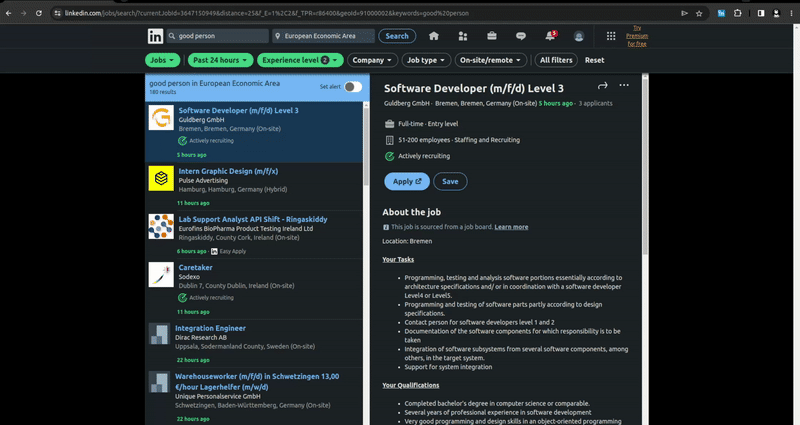800x425 pixels.
Task: Click the browser address bar URL
Action: click(x=266, y=13)
